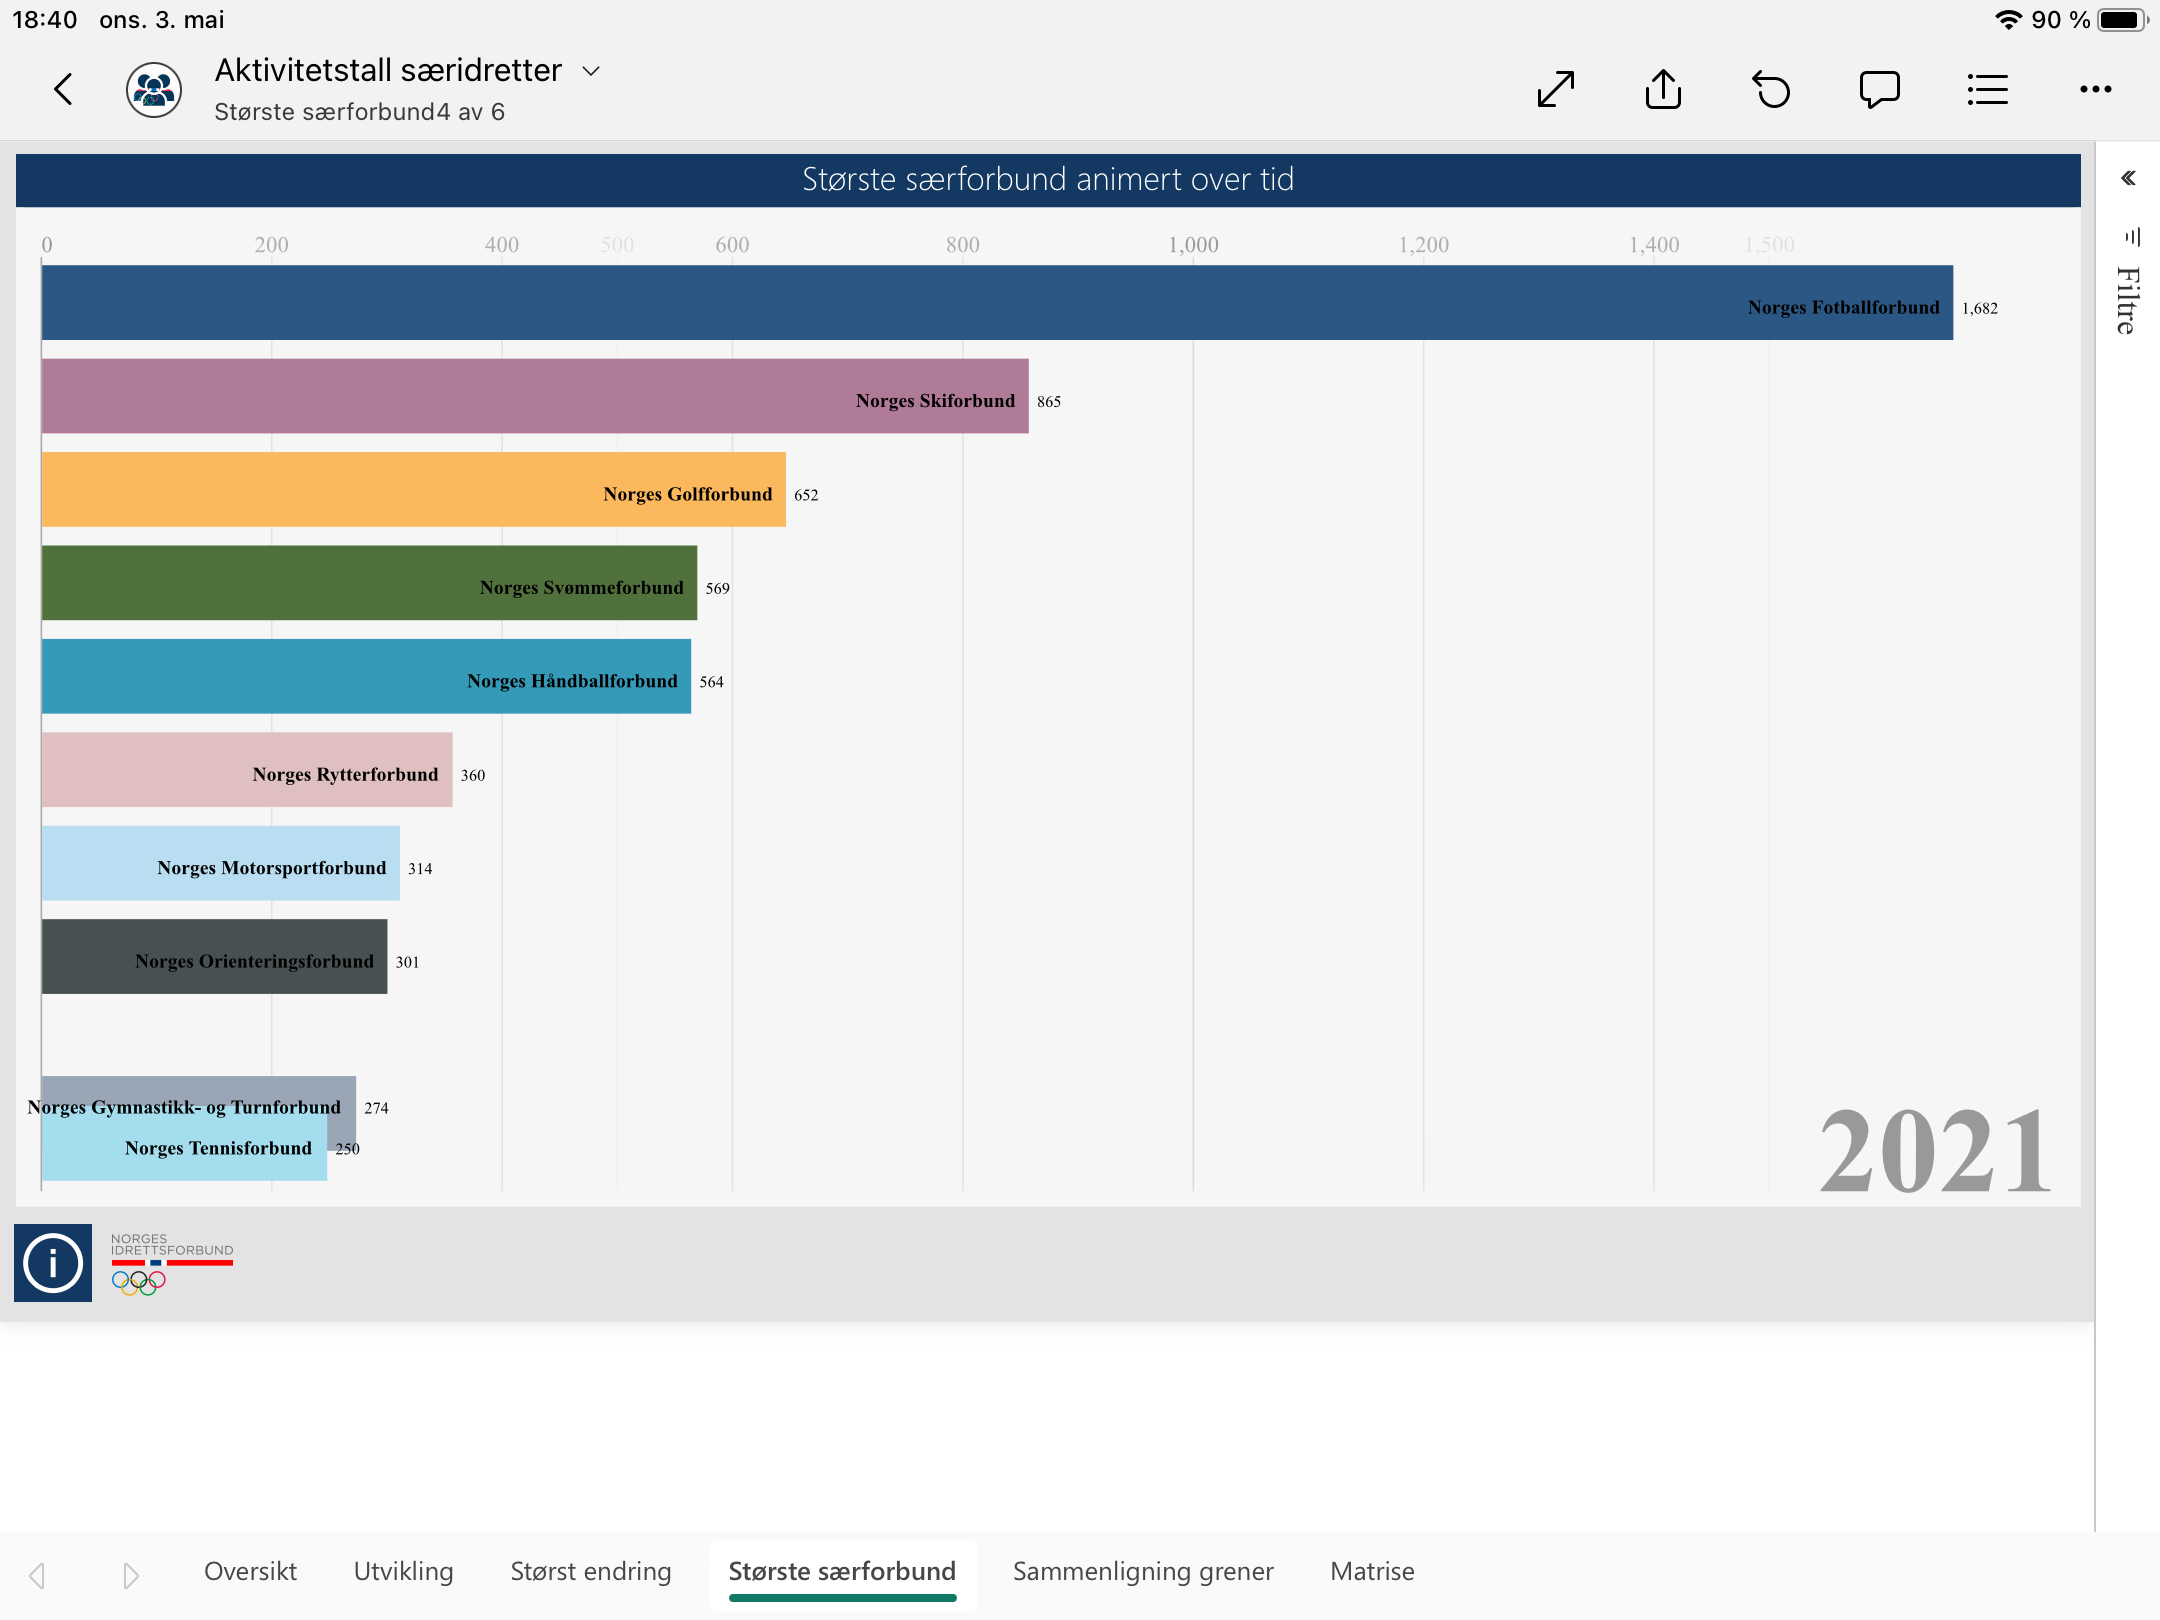This screenshot has width=2160, height=1620.
Task: Enter full screen with the expand arrows icon
Action: (1556, 90)
